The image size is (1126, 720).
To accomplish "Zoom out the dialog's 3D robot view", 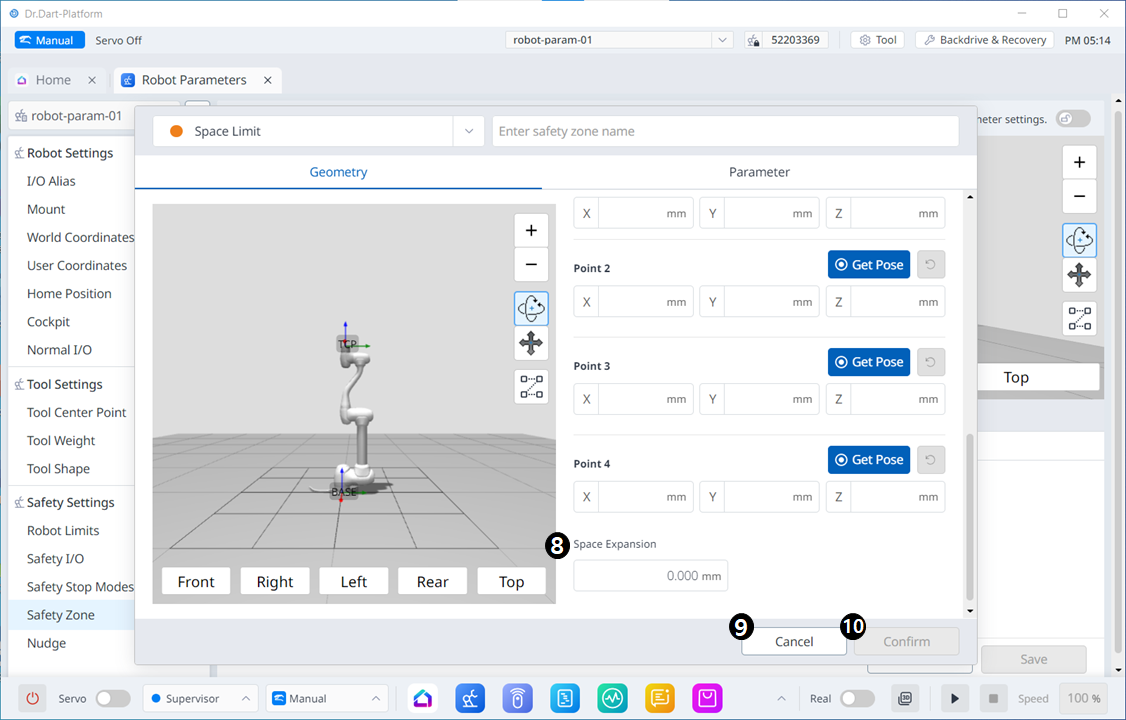I will 531,265.
